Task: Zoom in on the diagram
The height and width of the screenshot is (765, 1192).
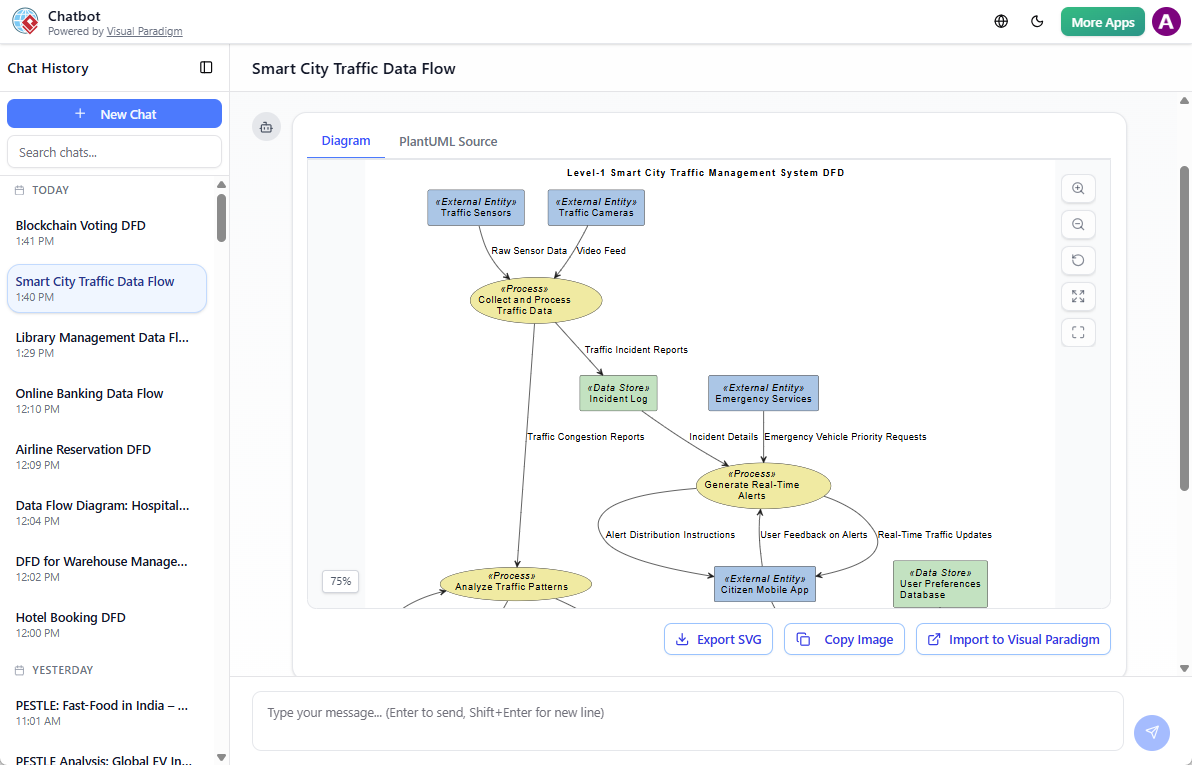Action: 1078,188
